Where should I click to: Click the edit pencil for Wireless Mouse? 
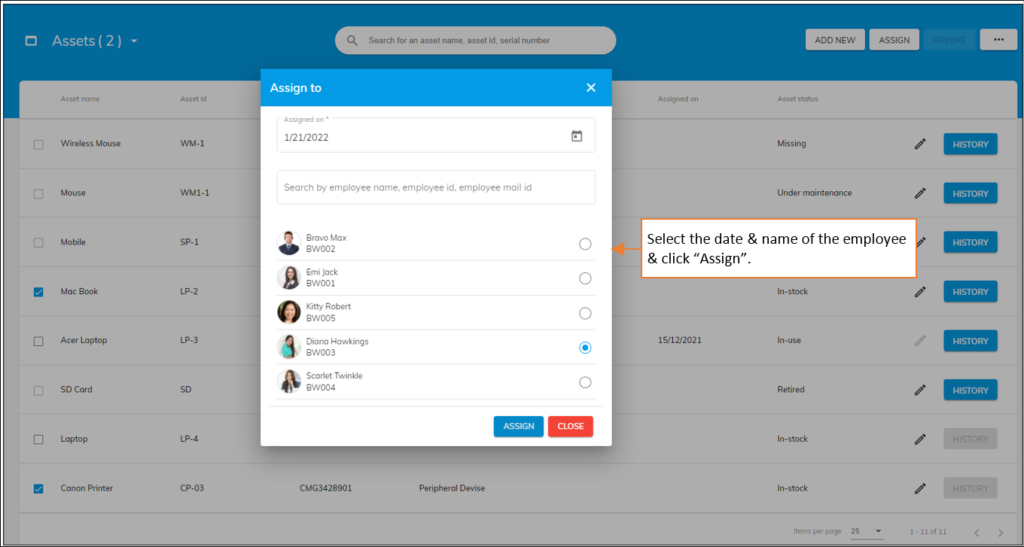click(x=920, y=144)
